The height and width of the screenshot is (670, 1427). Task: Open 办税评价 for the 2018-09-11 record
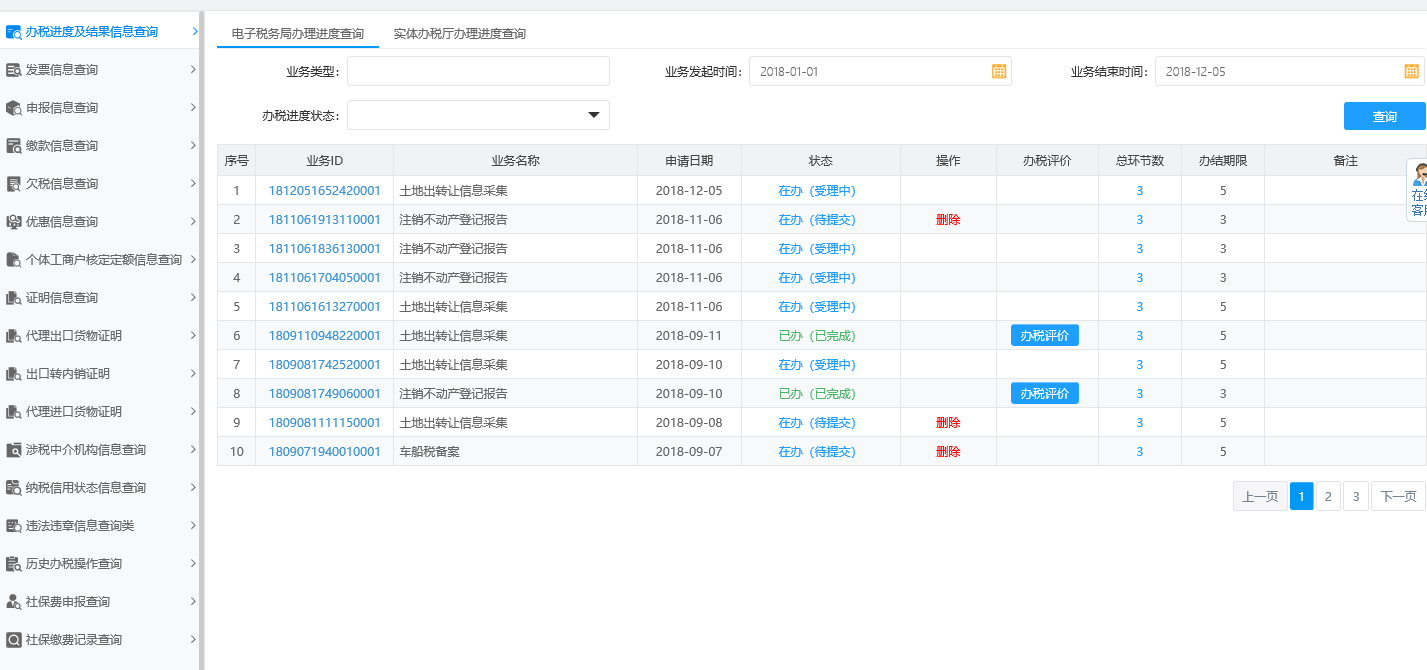pyautogui.click(x=1046, y=335)
